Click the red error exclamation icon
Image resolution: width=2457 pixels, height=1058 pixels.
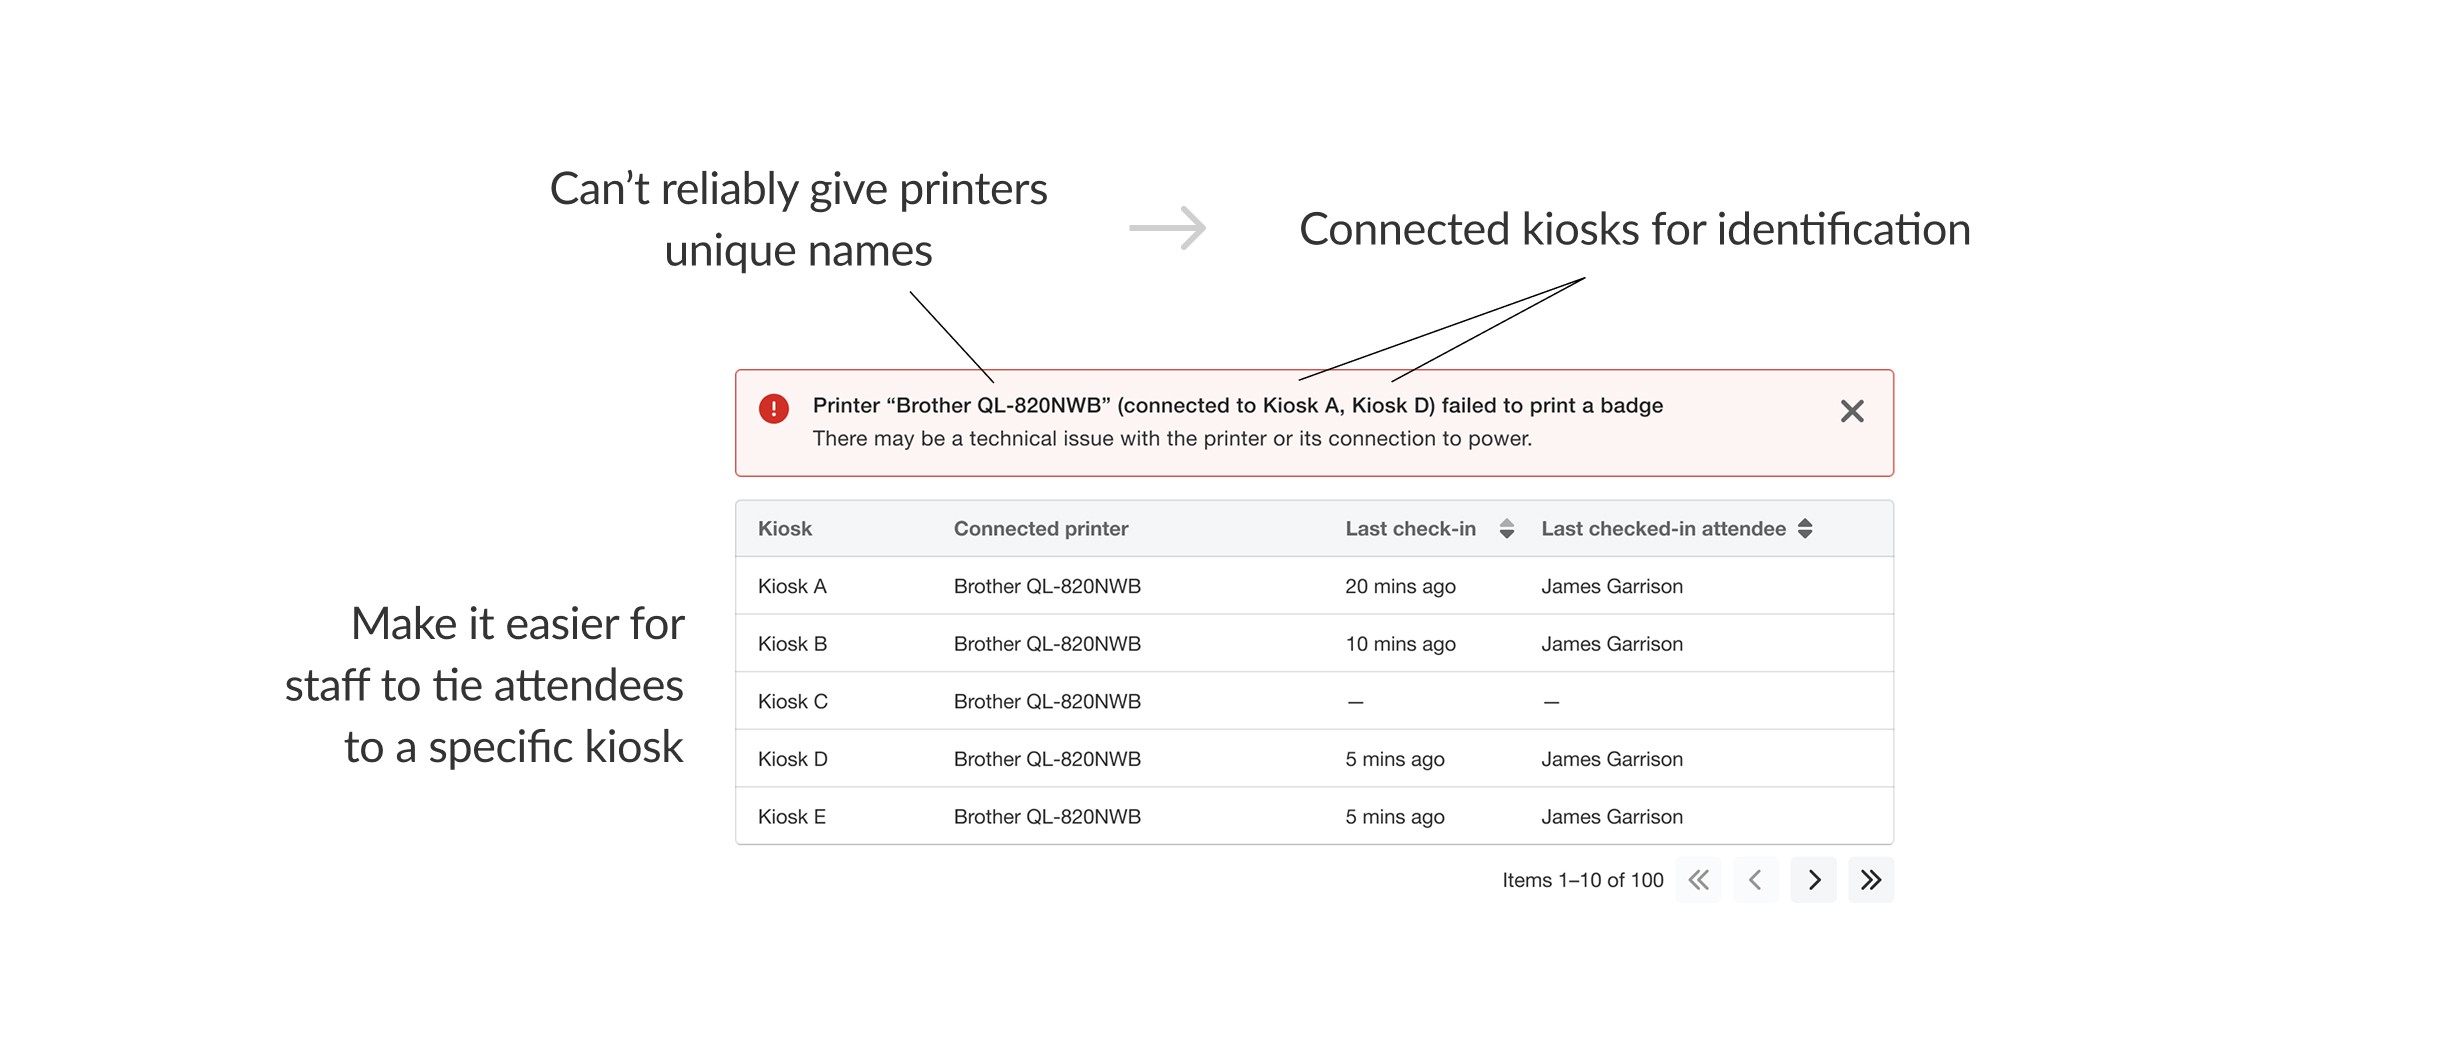click(773, 408)
